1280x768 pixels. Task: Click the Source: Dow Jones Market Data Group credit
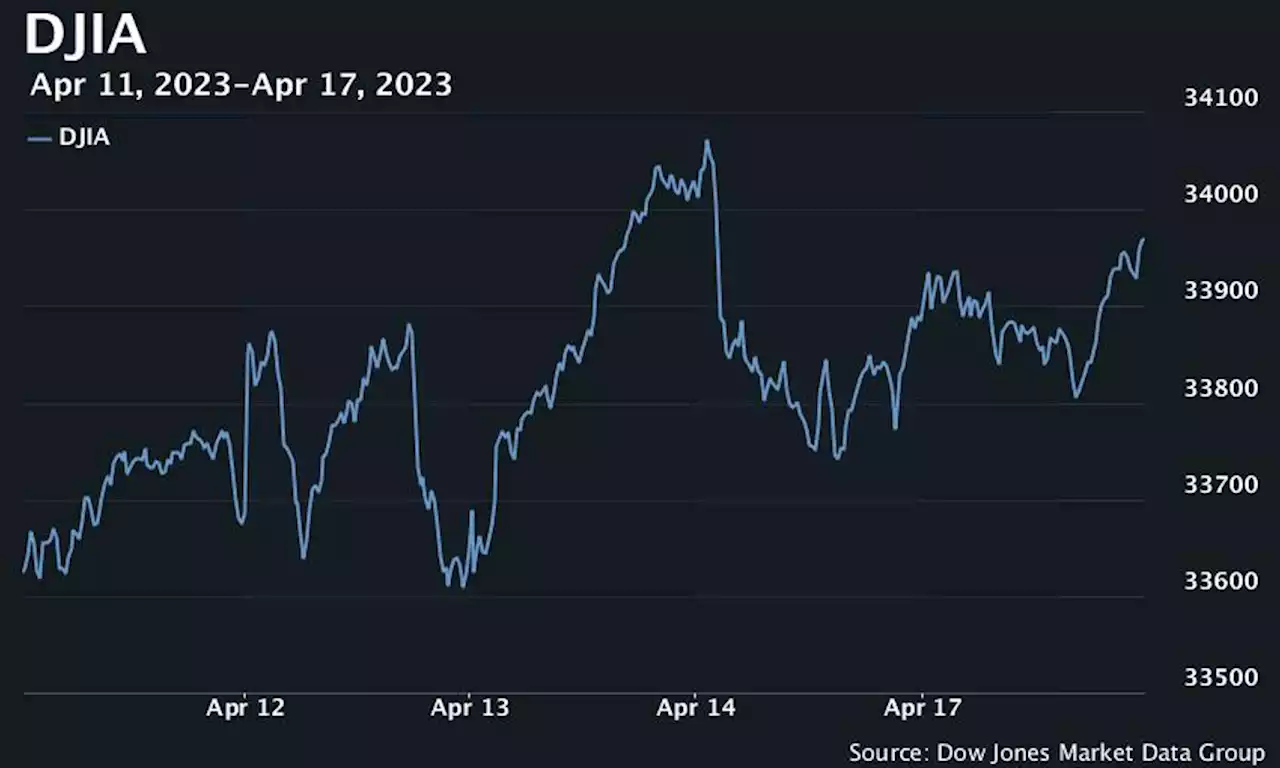click(1057, 752)
